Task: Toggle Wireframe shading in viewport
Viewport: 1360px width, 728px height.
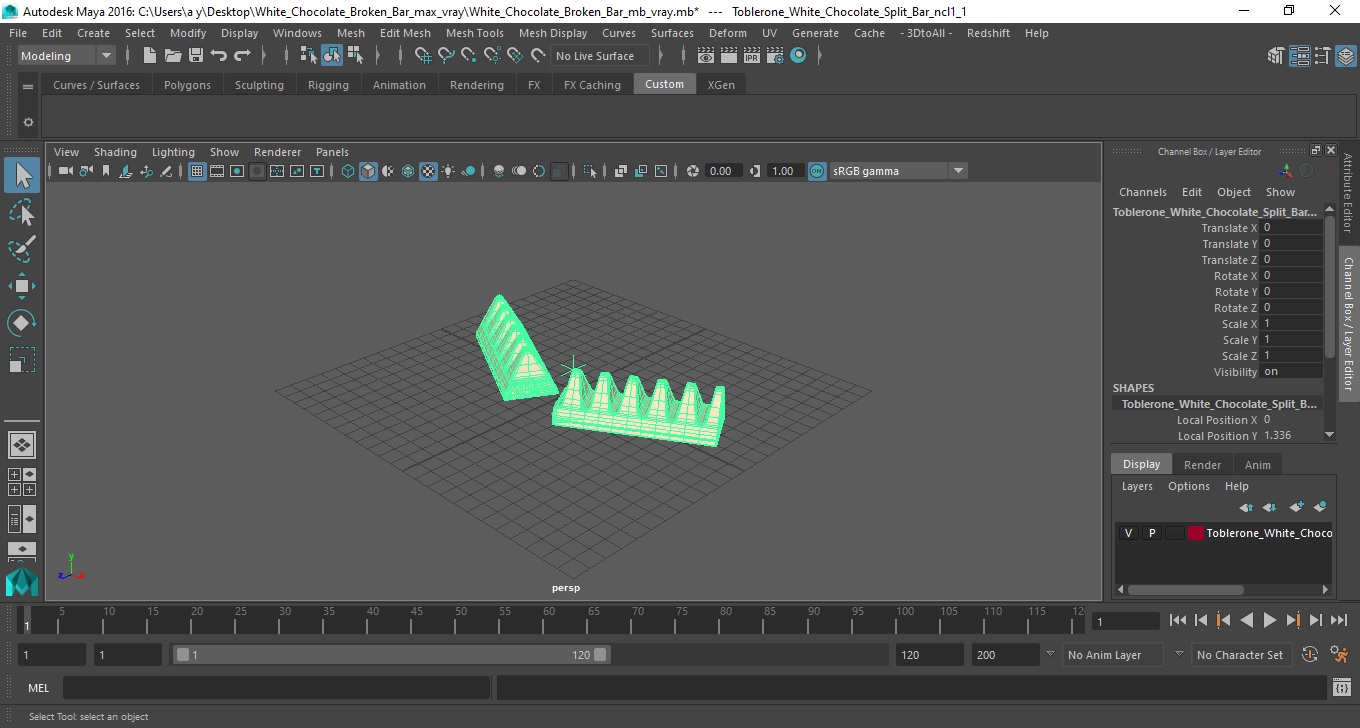Action: click(x=348, y=171)
